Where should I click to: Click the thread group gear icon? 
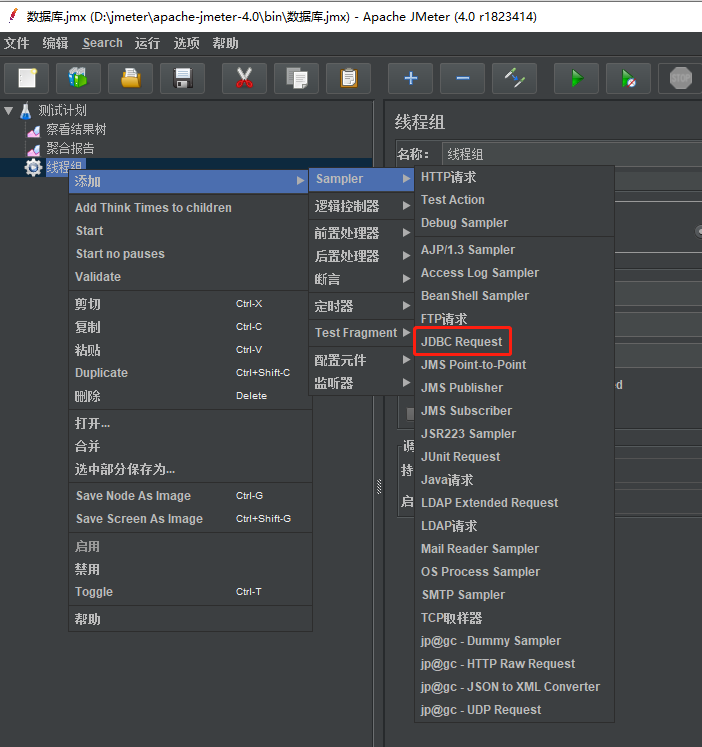33,167
